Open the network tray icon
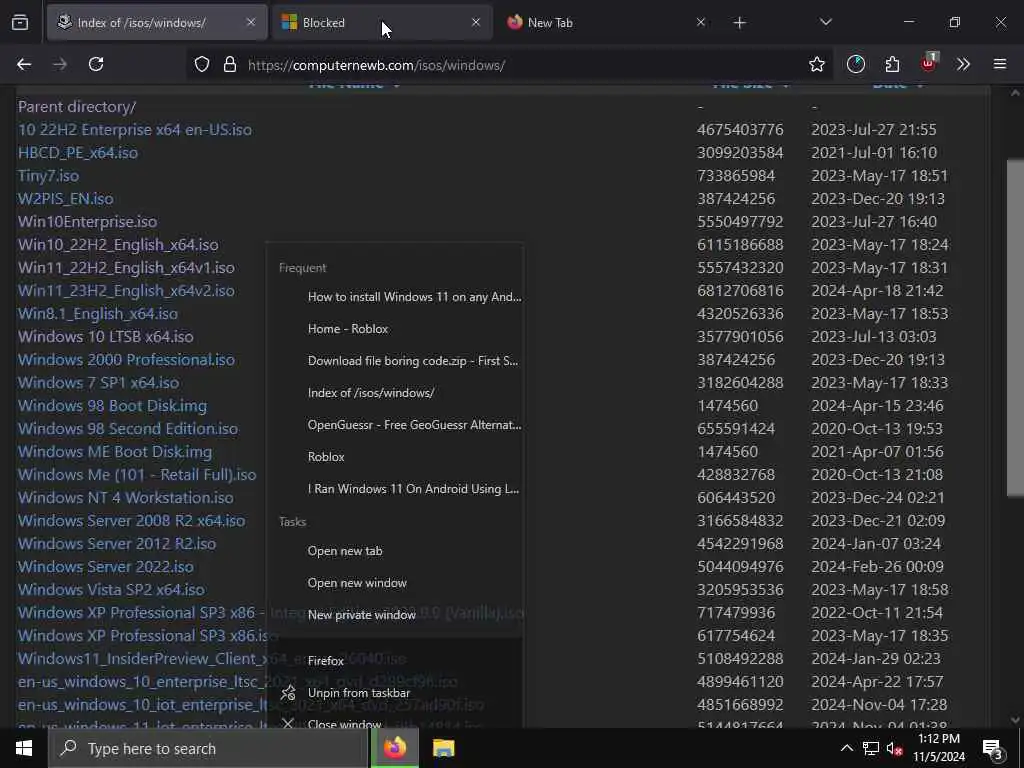 (x=871, y=748)
